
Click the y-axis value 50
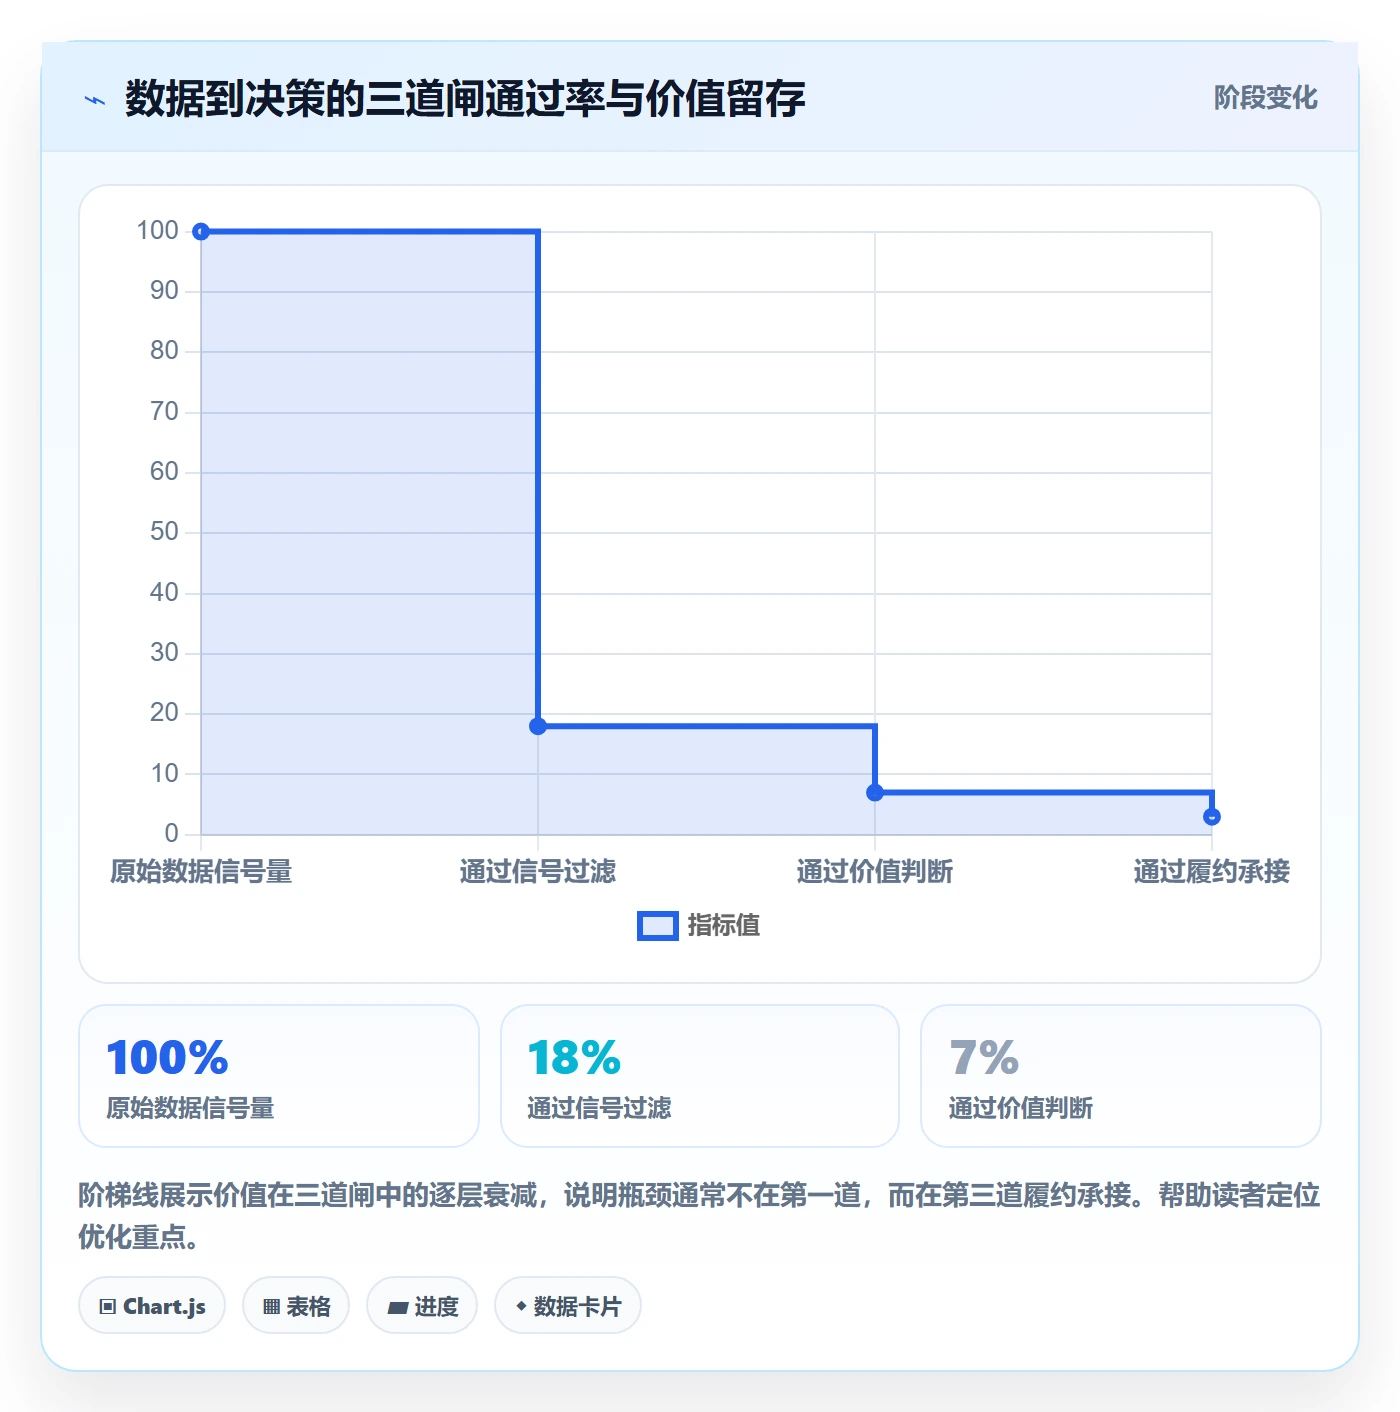164,532
